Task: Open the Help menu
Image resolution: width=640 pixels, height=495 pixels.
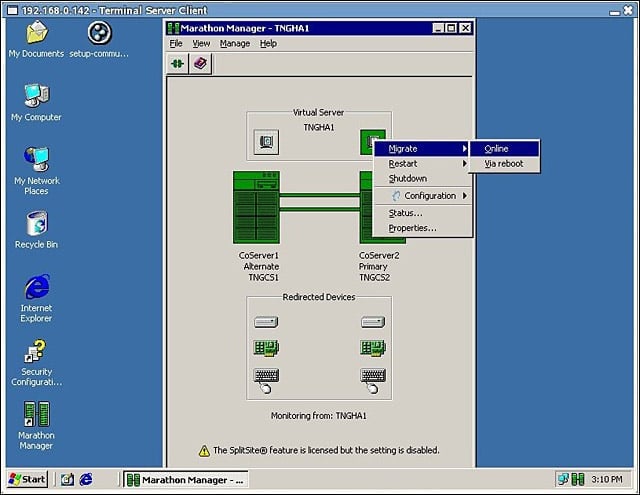Action: pyautogui.click(x=268, y=43)
